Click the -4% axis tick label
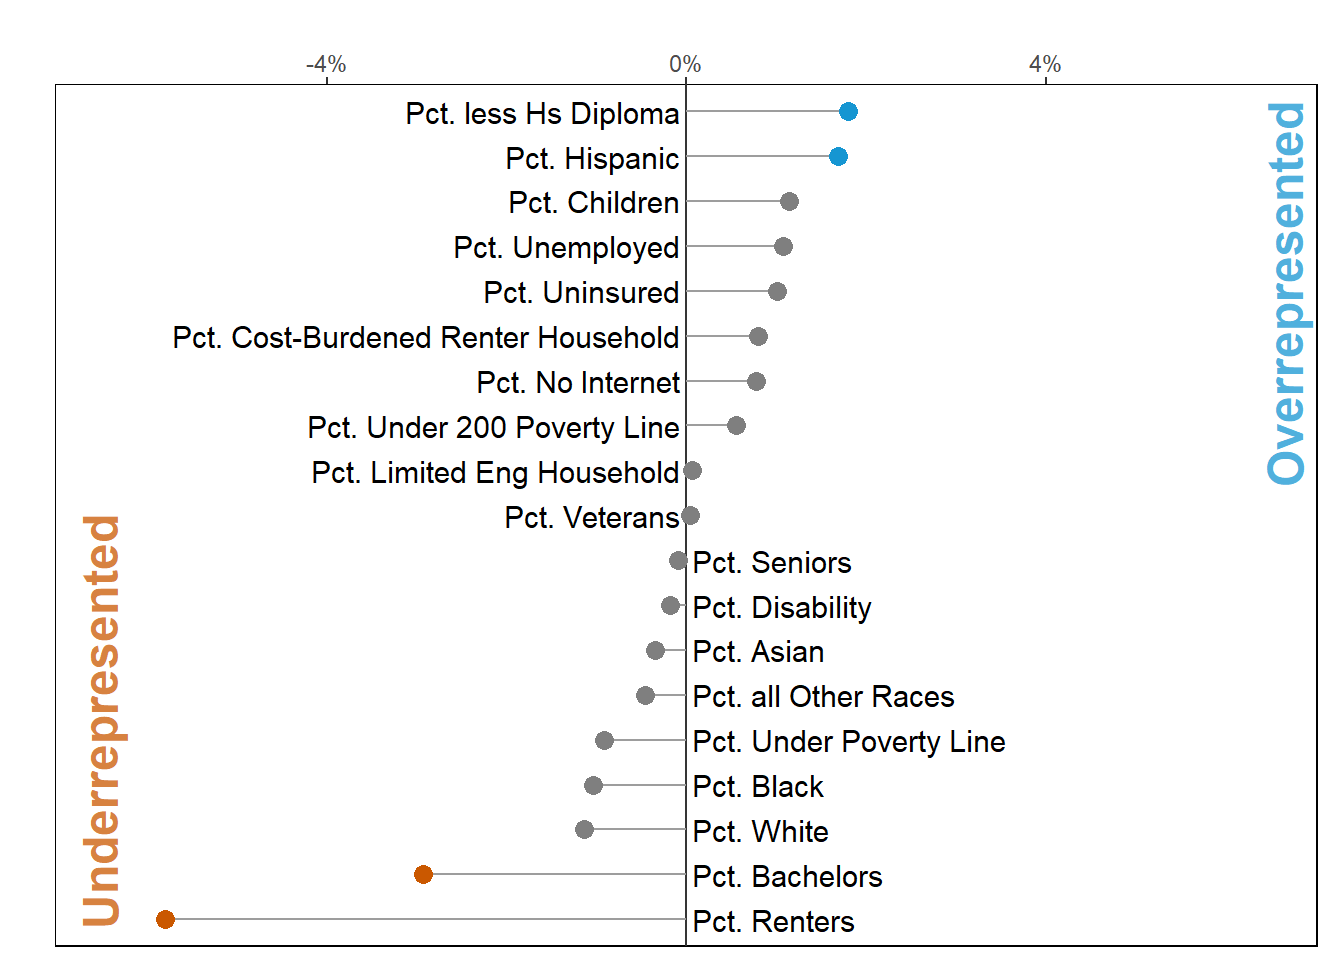Viewport: 1344px width, 960px height. [x=326, y=65]
